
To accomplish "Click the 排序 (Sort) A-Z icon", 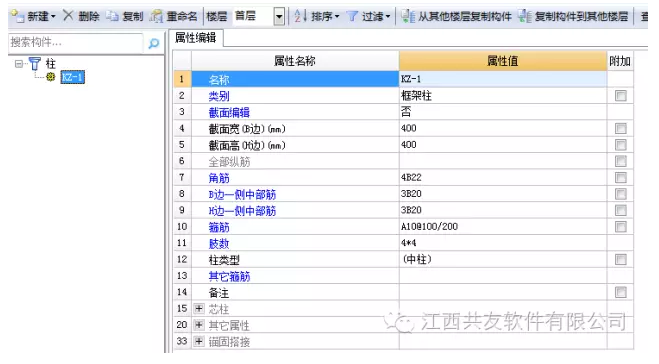I will click(300, 16).
